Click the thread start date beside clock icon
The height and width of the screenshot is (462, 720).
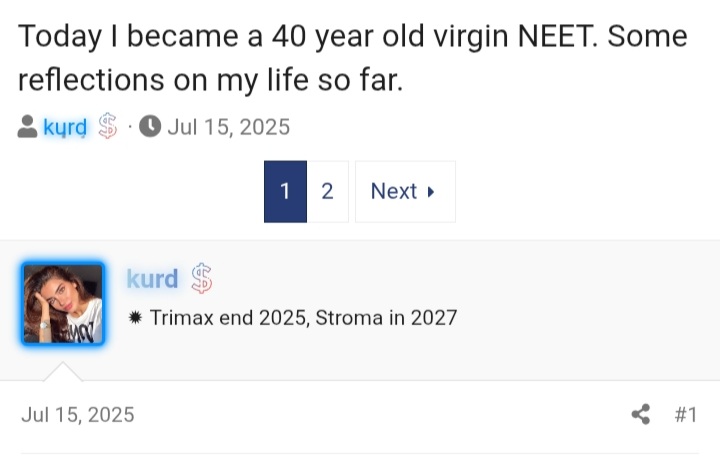[228, 127]
